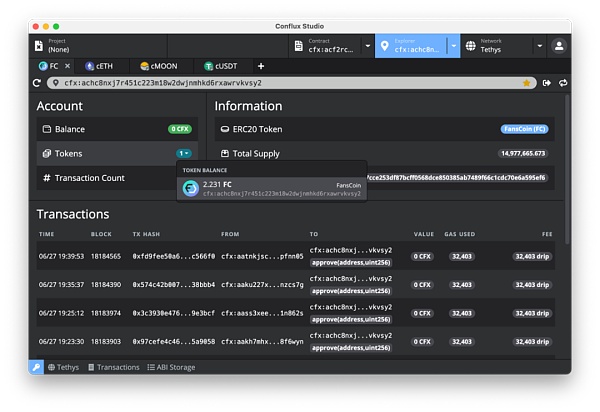This screenshot has height=412, width=600.
Task: Open Transactions from the bottom bar
Action: [114, 367]
